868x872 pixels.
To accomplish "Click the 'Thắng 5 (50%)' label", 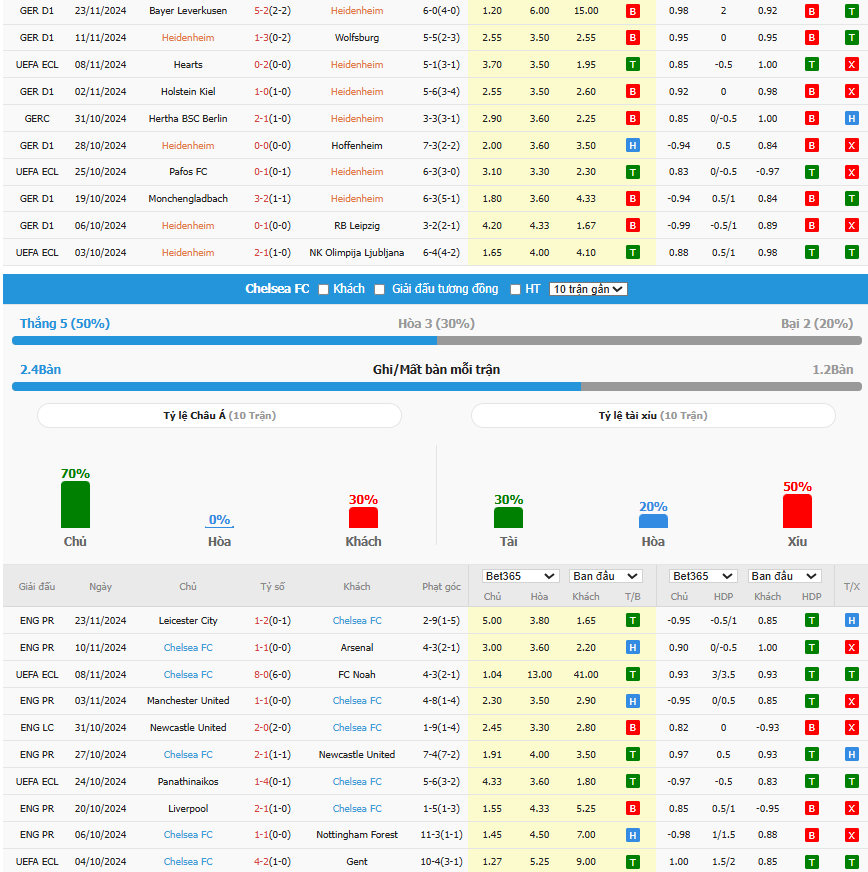I will pyautogui.click(x=65, y=324).
